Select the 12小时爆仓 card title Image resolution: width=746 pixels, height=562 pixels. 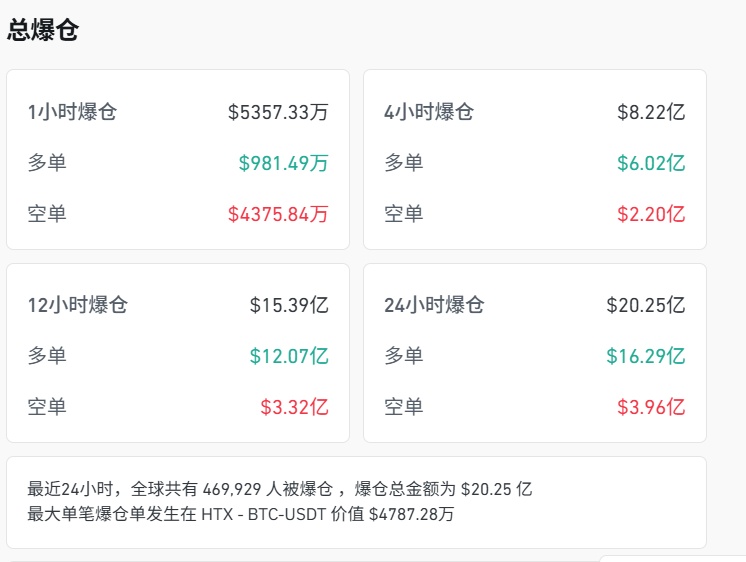[78, 305]
